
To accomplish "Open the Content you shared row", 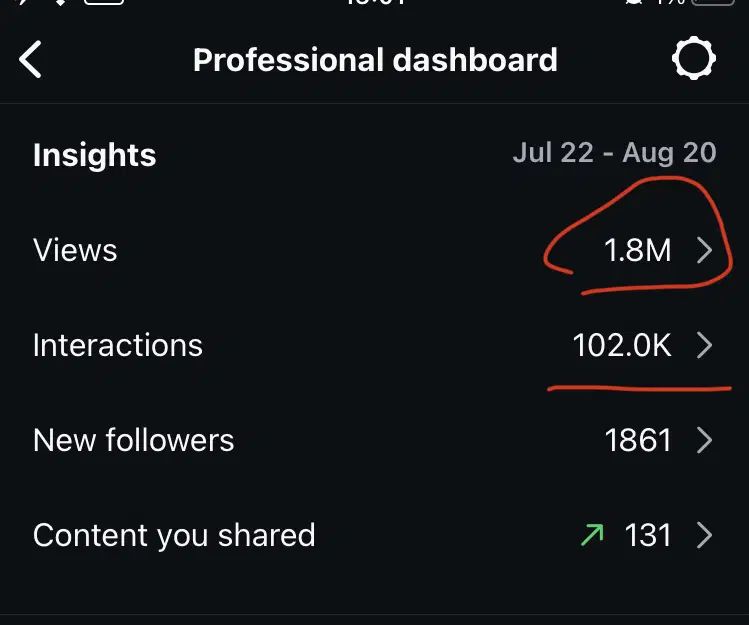I will pos(374,535).
